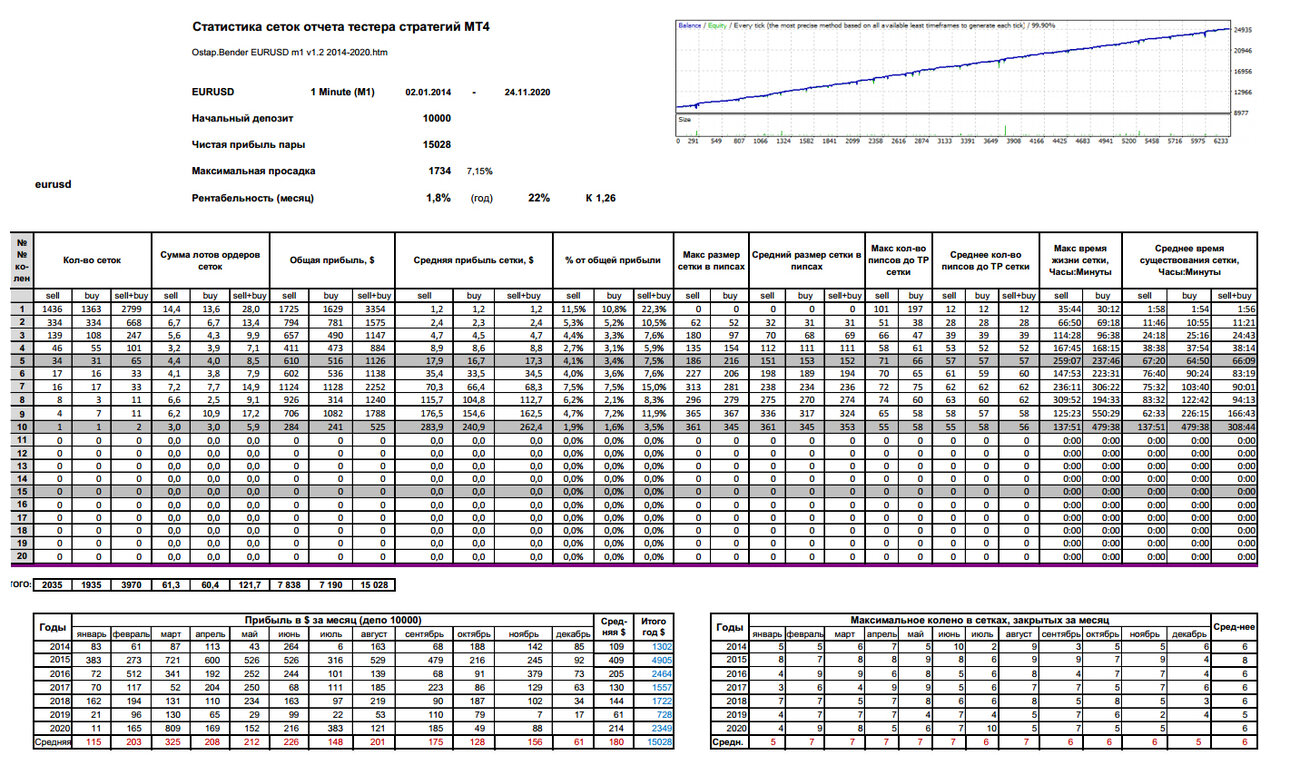1290x765 pixels.
Task: Click the "Максимальное колено в сетках" table title
Action: [x=979, y=620]
